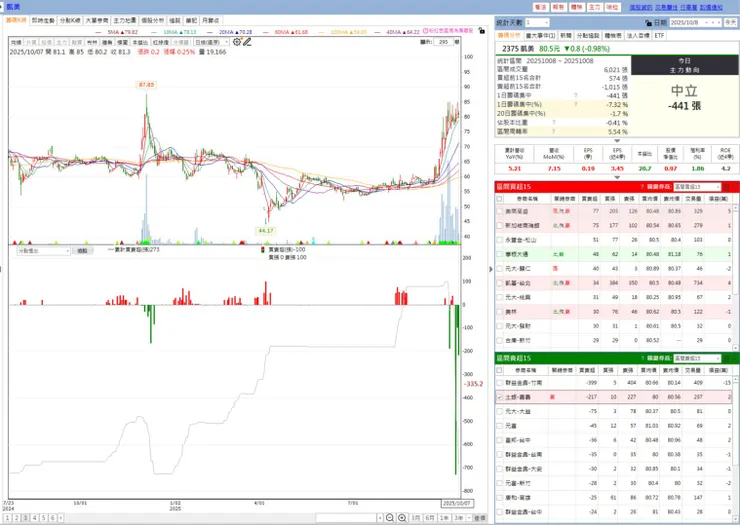Switch to chart layout page 3
The image size is (740, 525).
25,518
